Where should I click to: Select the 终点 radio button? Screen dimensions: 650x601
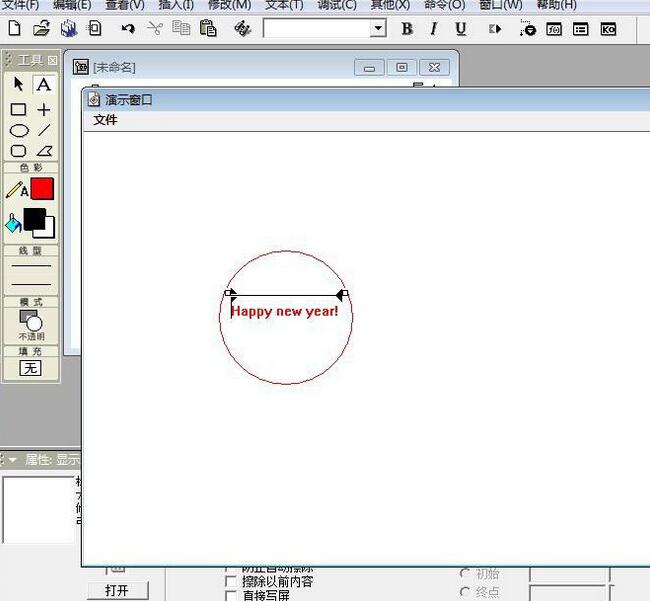click(465, 592)
